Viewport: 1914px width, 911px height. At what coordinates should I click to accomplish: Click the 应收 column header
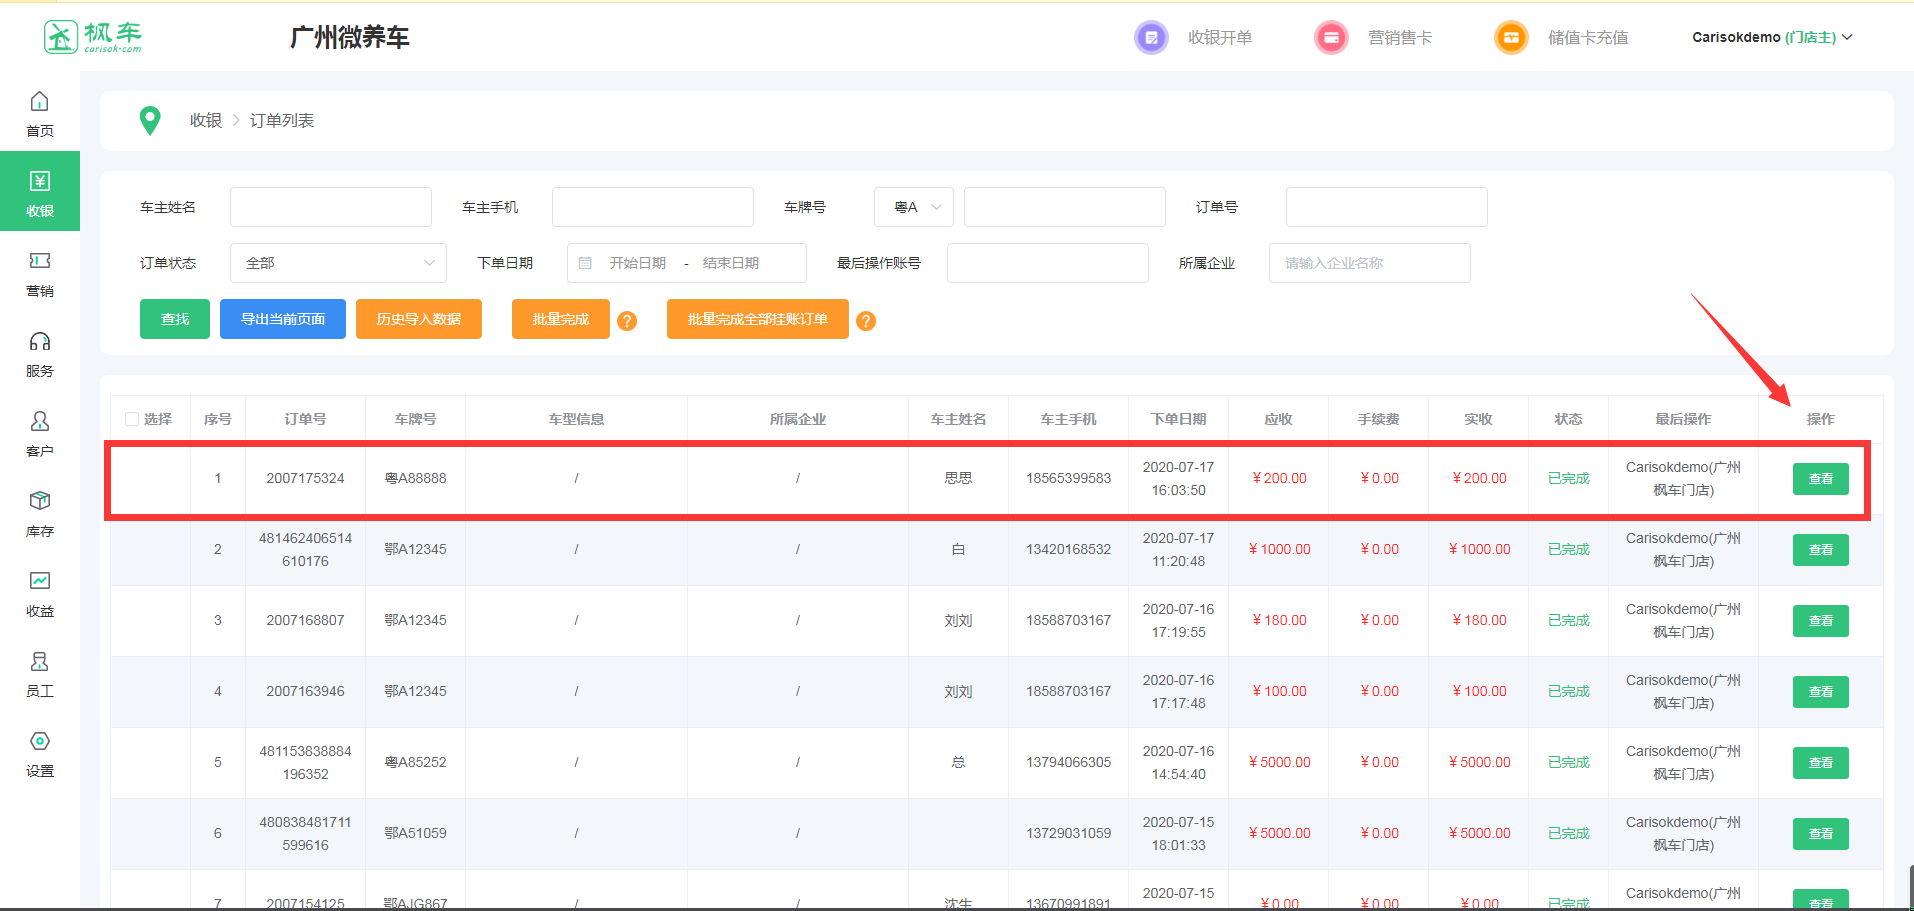(1278, 419)
